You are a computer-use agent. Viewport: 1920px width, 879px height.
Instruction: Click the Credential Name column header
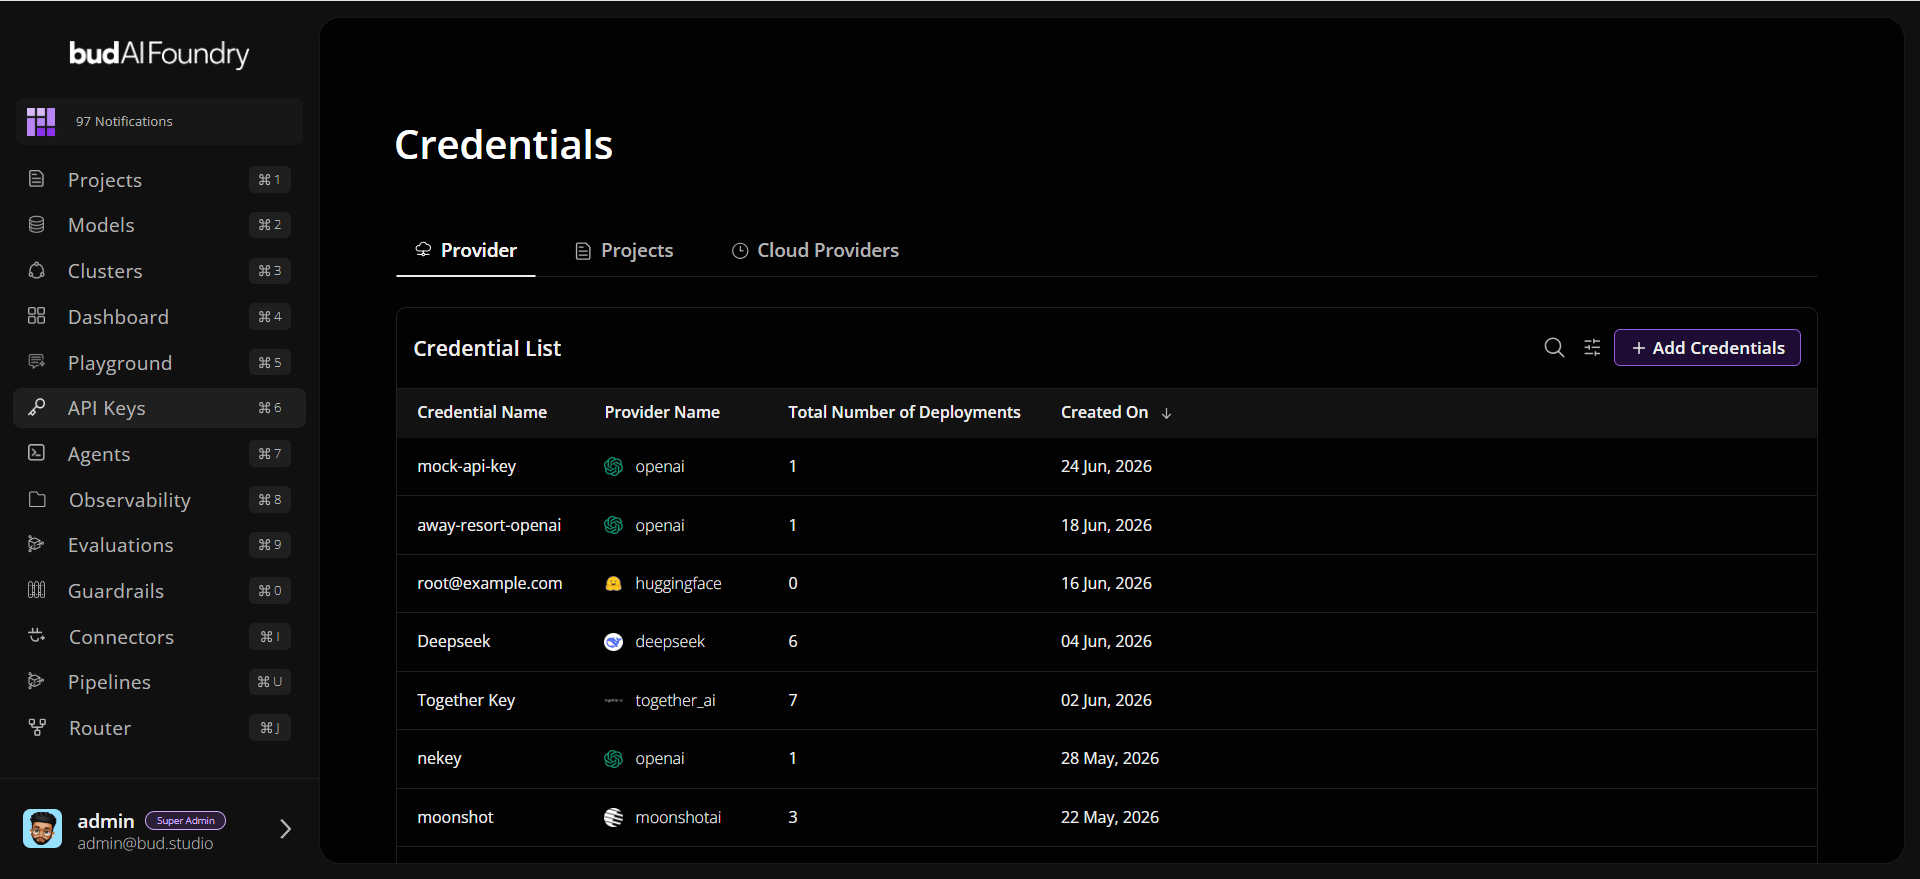click(482, 412)
